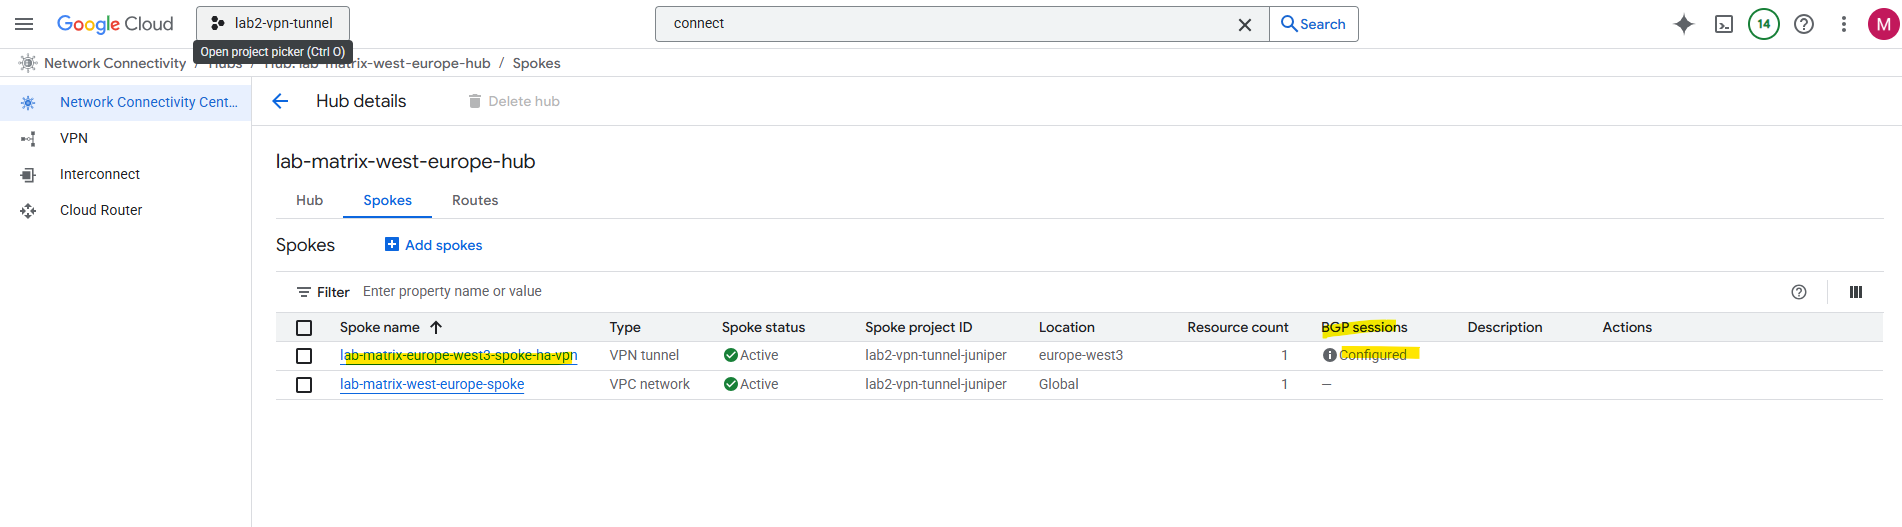Clear the search box with X icon

pos(1245,25)
